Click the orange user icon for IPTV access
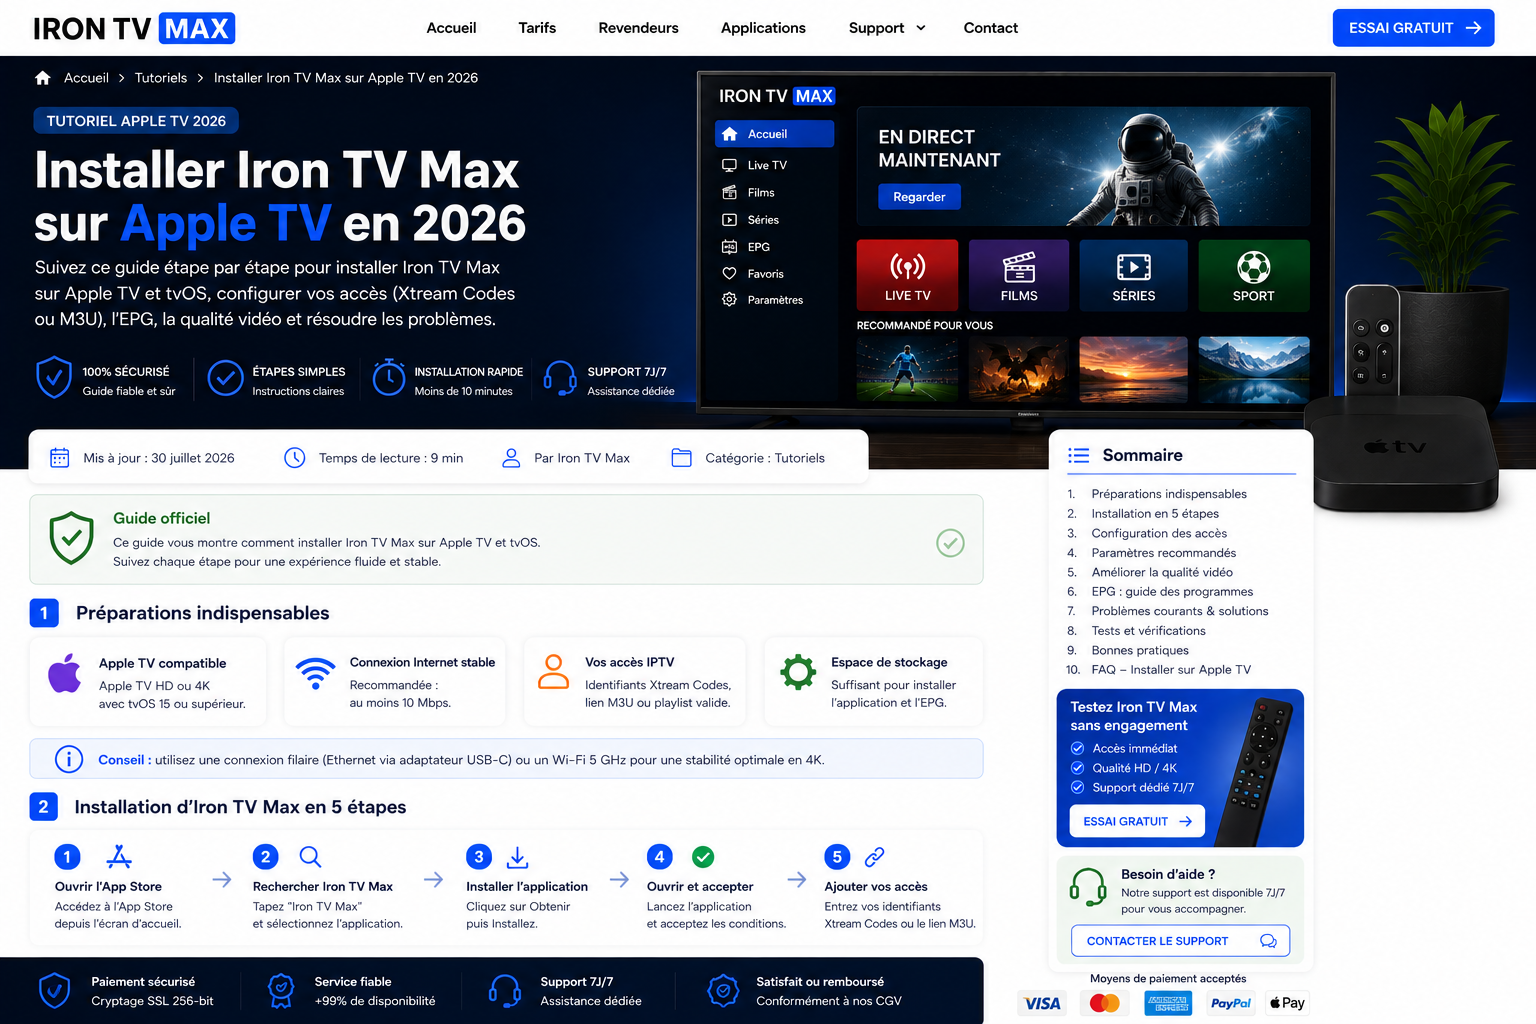 pyautogui.click(x=553, y=672)
